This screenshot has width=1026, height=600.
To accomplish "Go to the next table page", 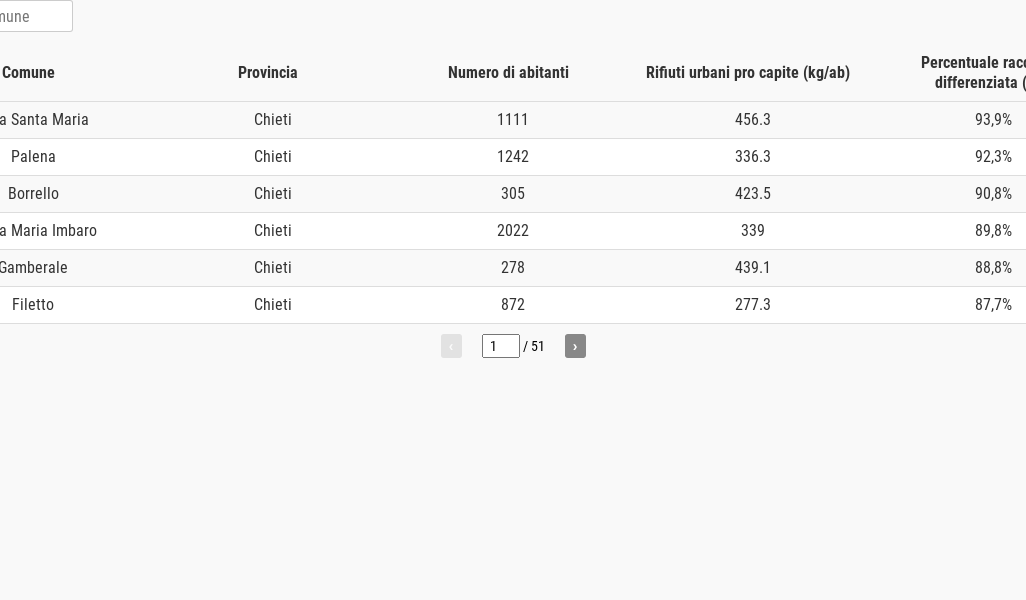I will pyautogui.click(x=575, y=346).
